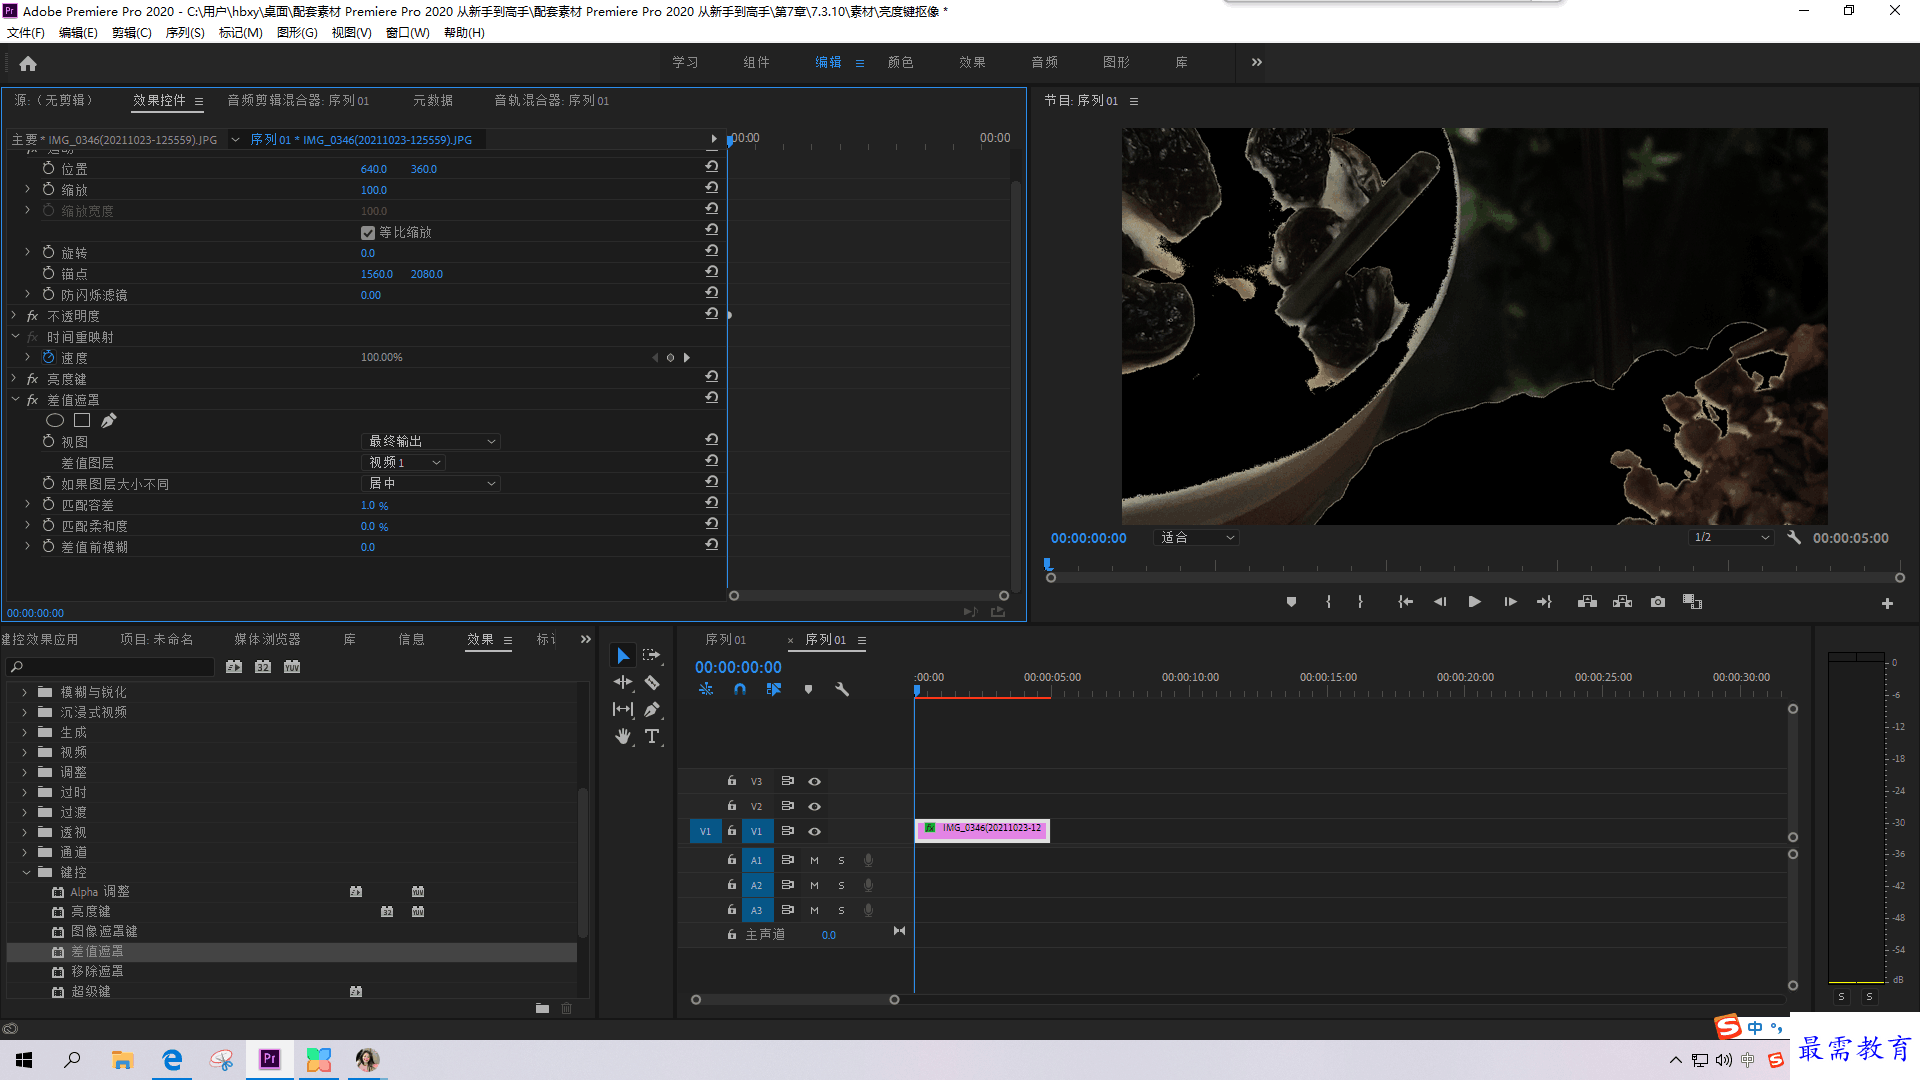
Task: Collapse 差值遮罩 effect properties
Action: [x=14, y=400]
